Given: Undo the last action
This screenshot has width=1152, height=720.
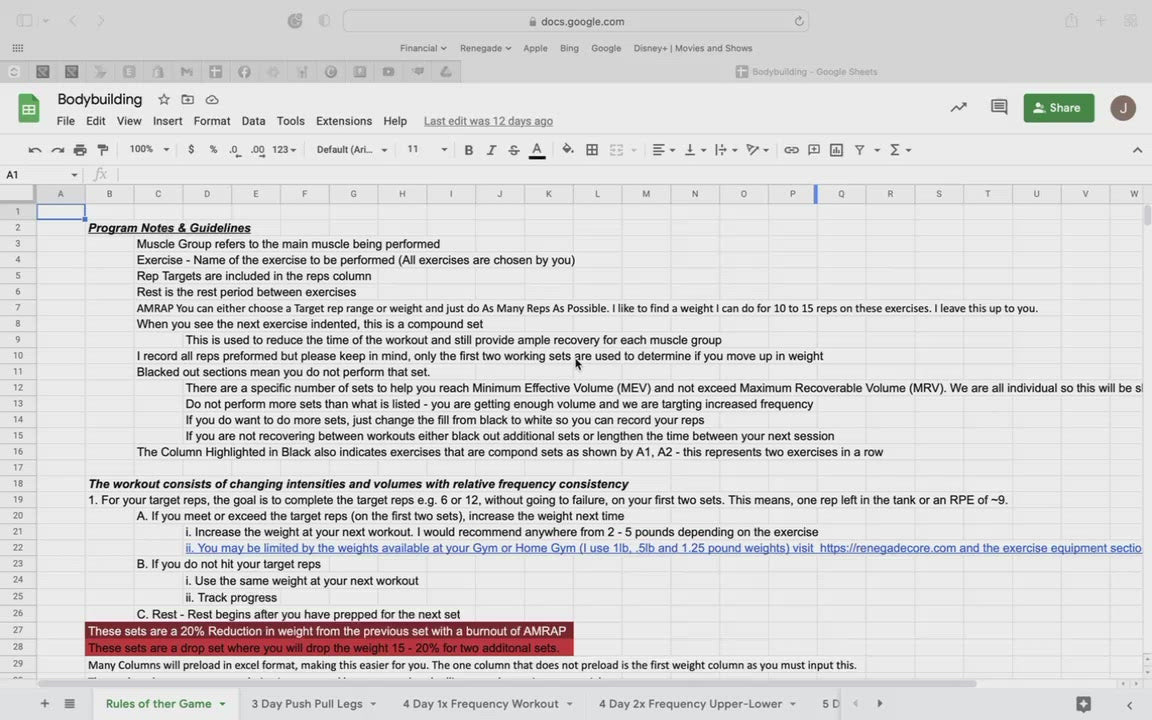Looking at the screenshot, I should [35, 150].
